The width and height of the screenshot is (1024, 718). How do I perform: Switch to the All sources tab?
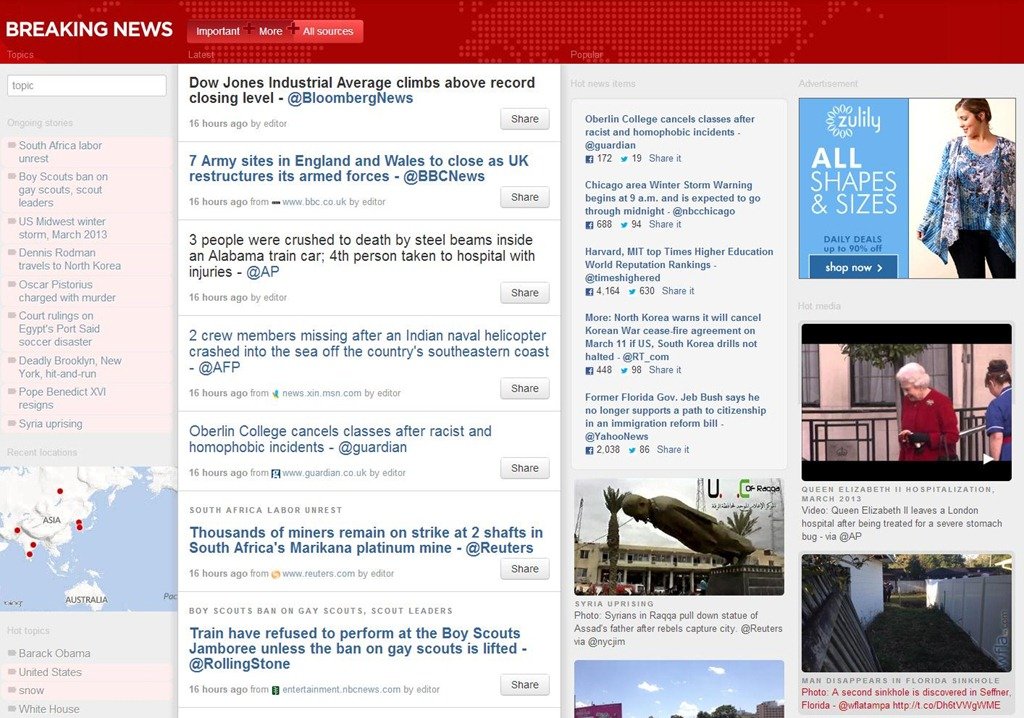[x=328, y=31]
